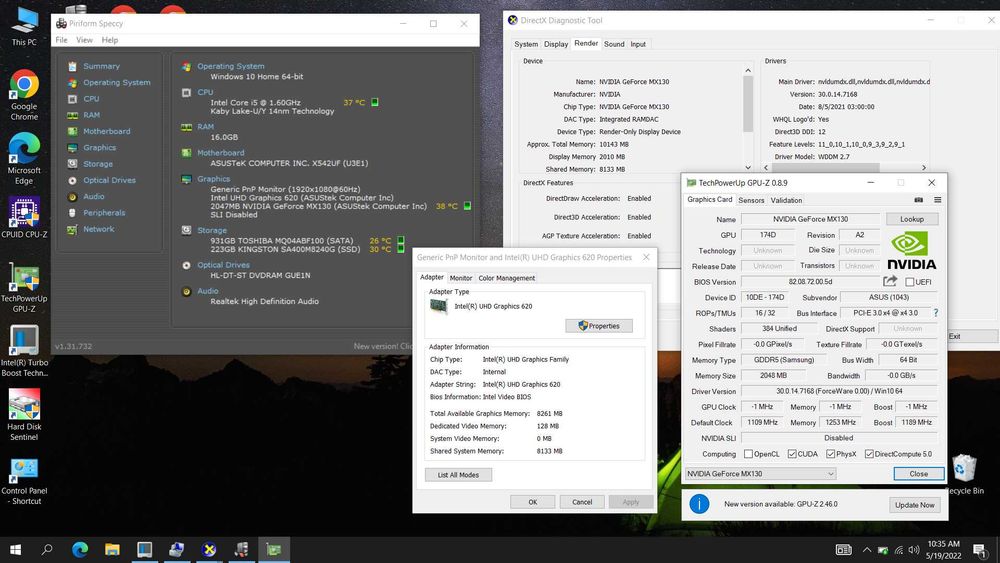The image size is (1000, 563).
Task: Click the List All Modes button
Action: pos(458,475)
